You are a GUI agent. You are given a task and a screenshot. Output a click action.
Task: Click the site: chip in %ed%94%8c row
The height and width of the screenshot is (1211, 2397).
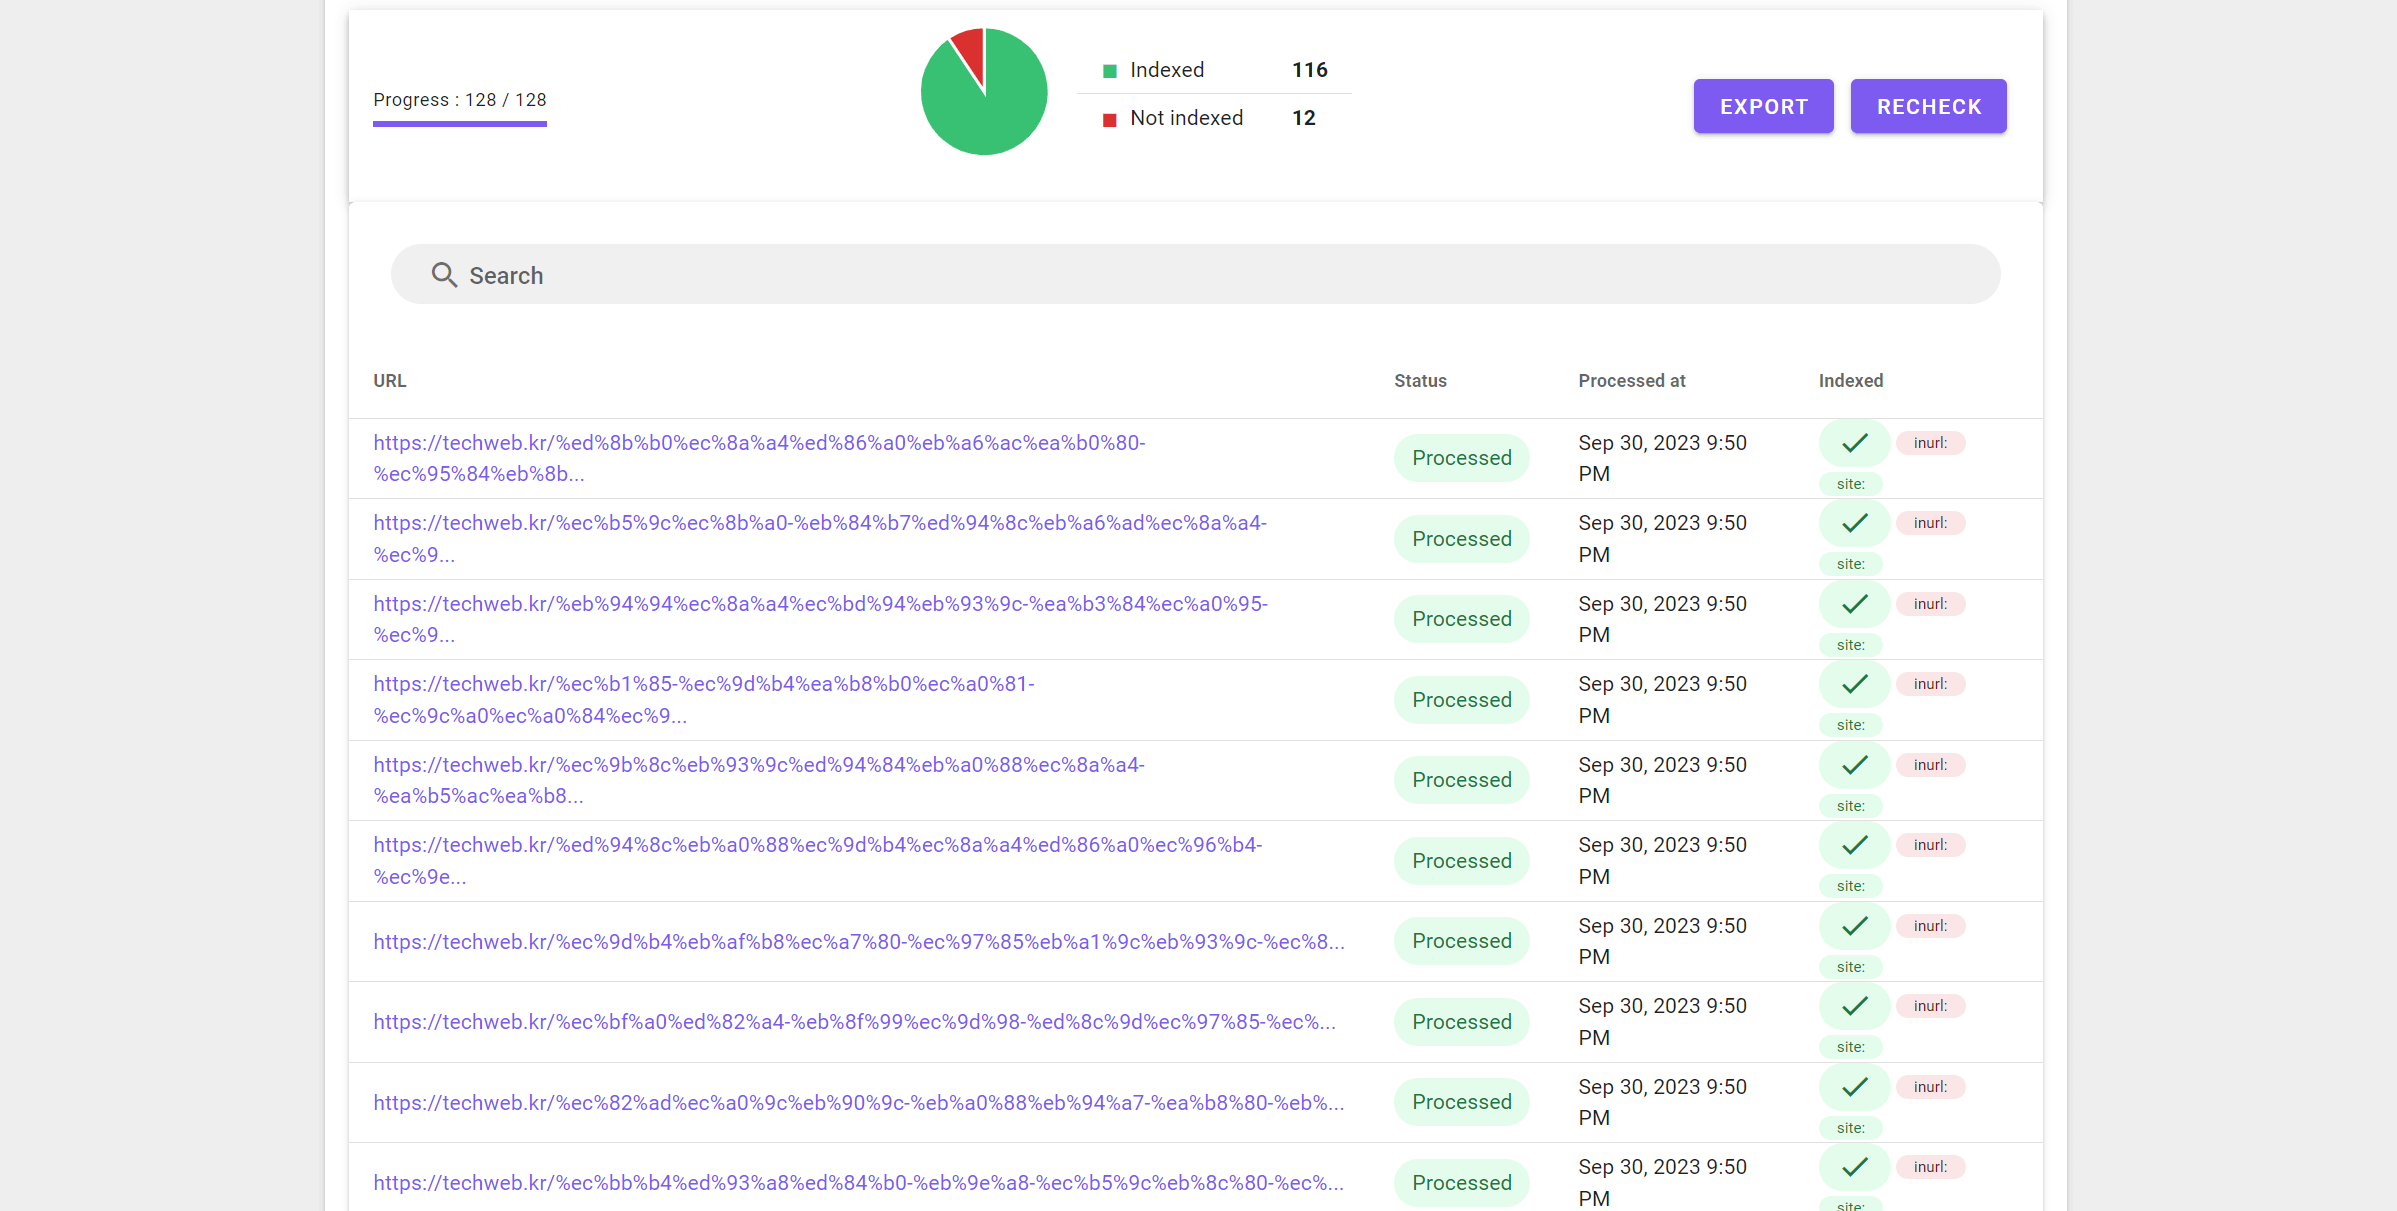pos(1850,886)
